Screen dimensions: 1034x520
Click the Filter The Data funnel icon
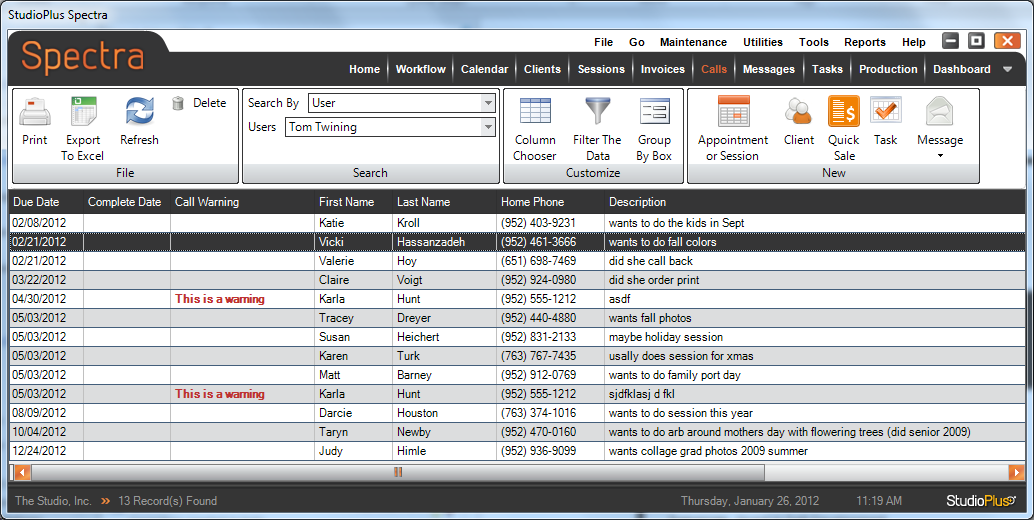(597, 113)
